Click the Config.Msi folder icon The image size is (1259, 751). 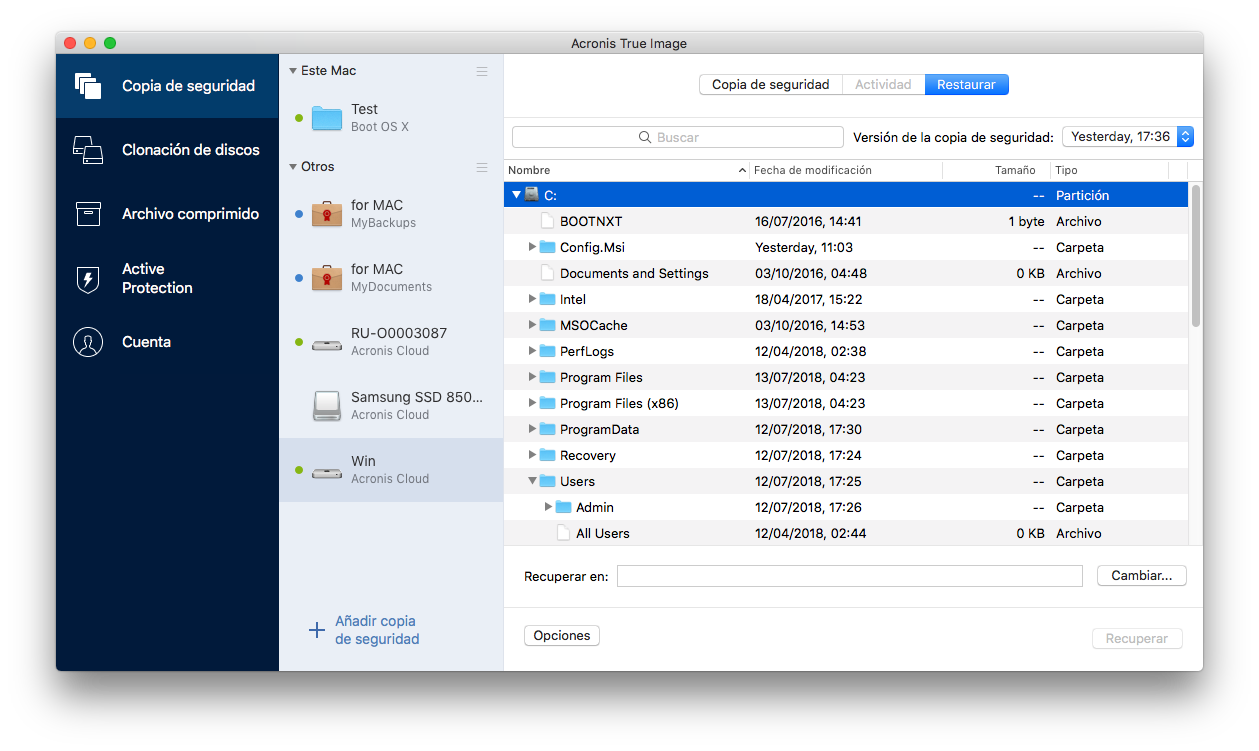[547, 247]
